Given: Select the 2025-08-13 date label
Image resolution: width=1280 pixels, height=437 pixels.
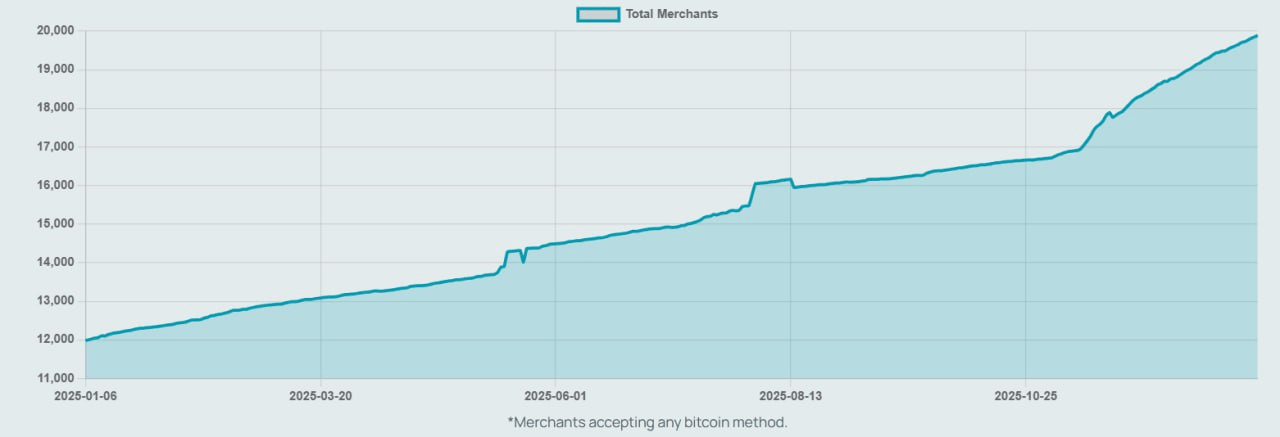Looking at the screenshot, I should tap(790, 395).
